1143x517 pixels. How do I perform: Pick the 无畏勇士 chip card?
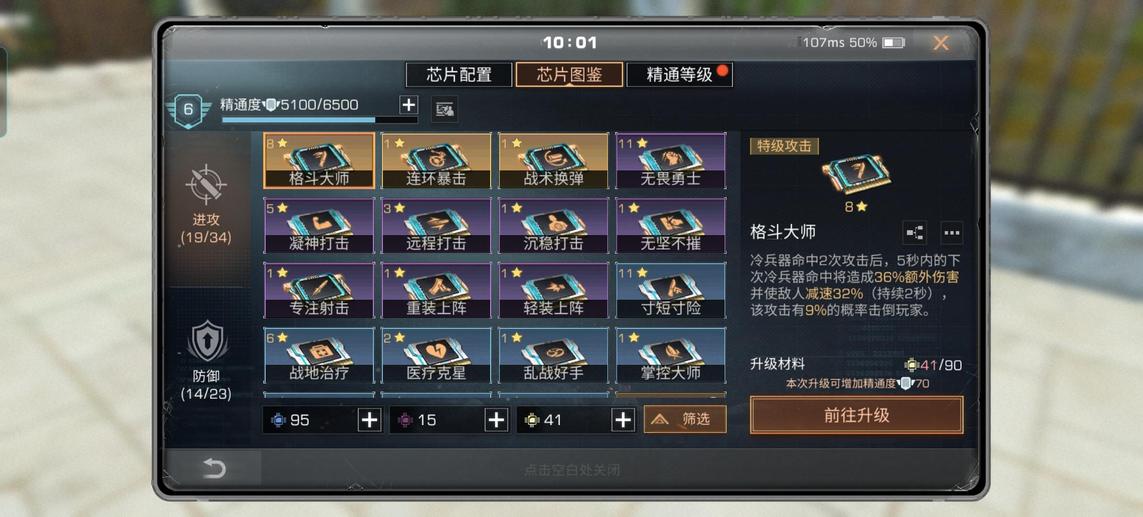tap(671, 161)
